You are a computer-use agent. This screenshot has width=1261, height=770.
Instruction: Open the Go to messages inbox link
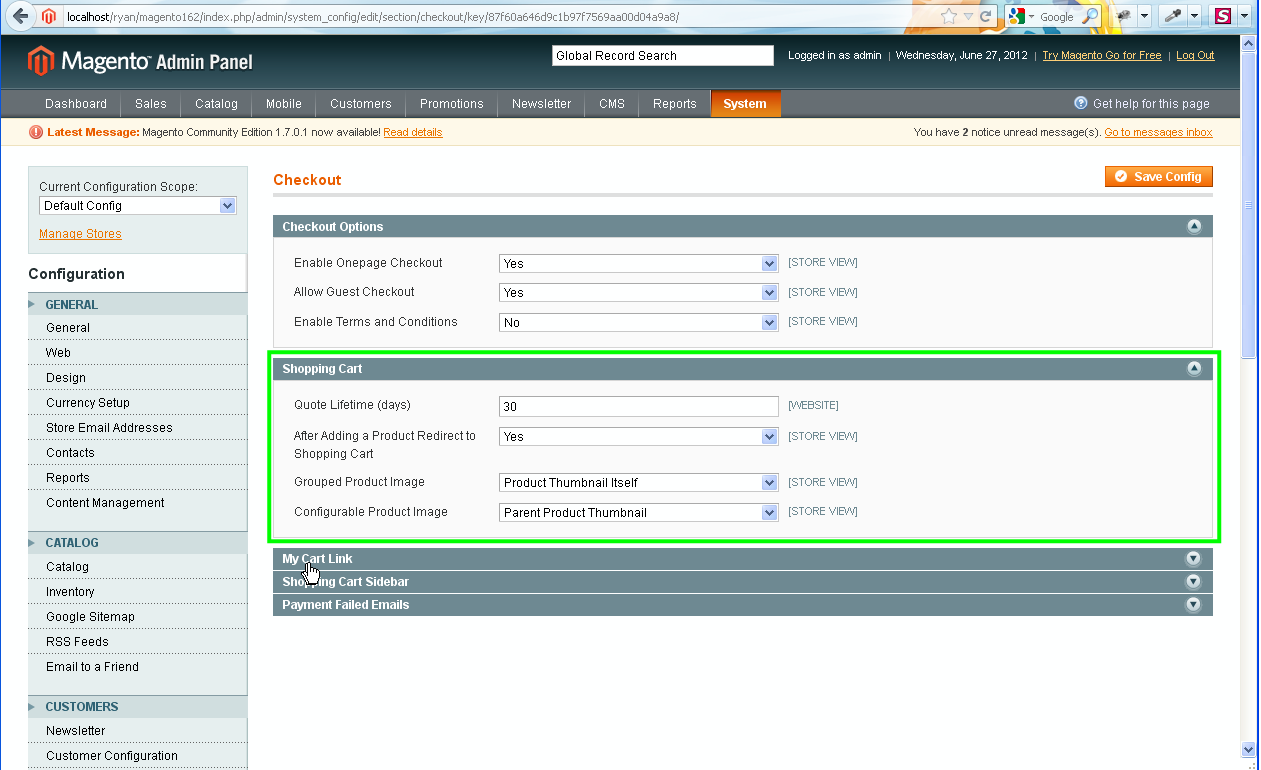pos(1158,132)
